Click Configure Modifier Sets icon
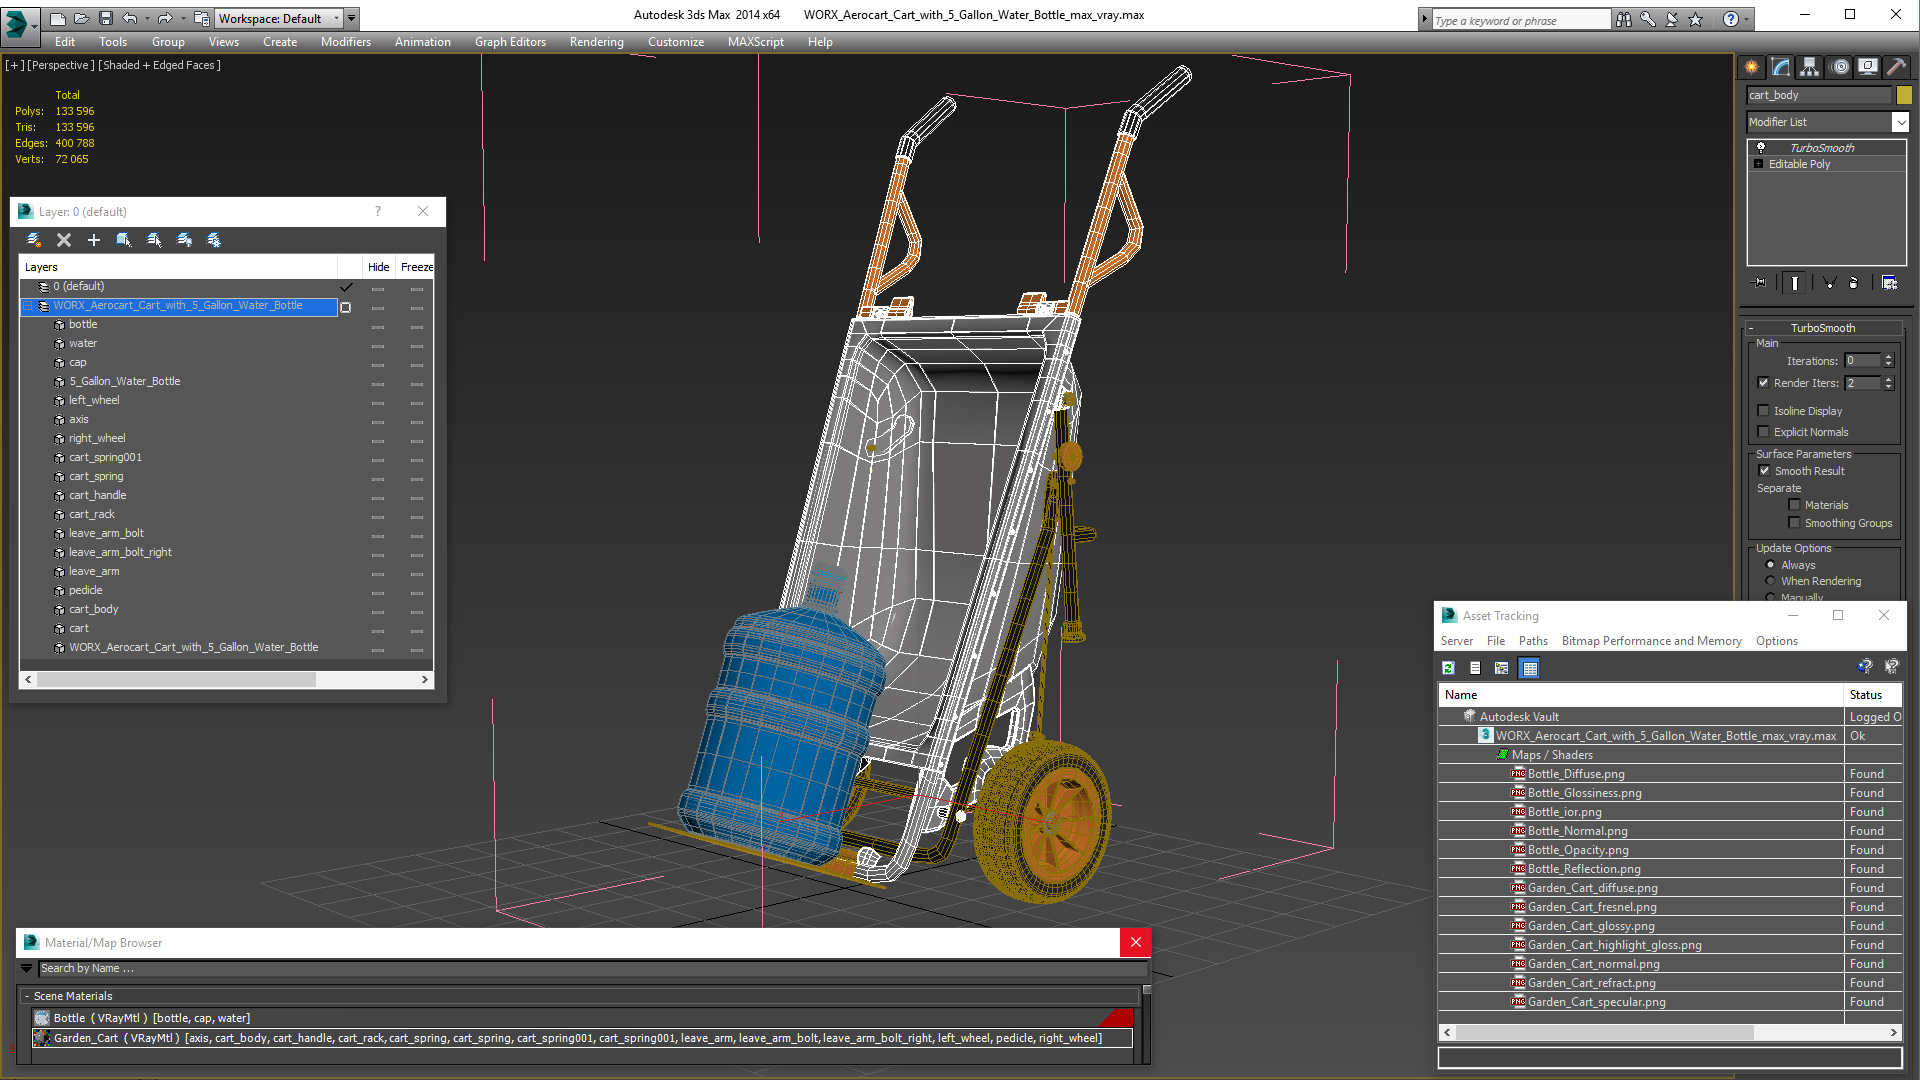This screenshot has height=1080, width=1920. tap(1889, 283)
